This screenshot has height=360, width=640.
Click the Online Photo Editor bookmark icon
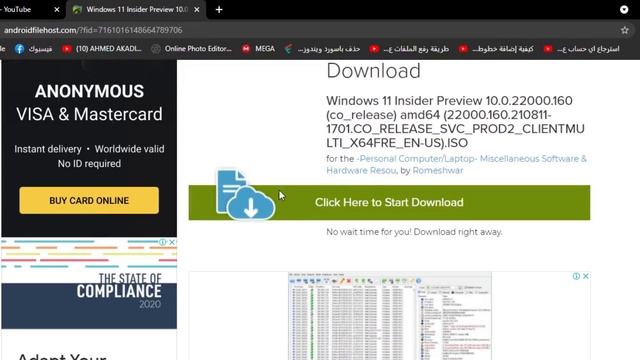click(x=156, y=49)
